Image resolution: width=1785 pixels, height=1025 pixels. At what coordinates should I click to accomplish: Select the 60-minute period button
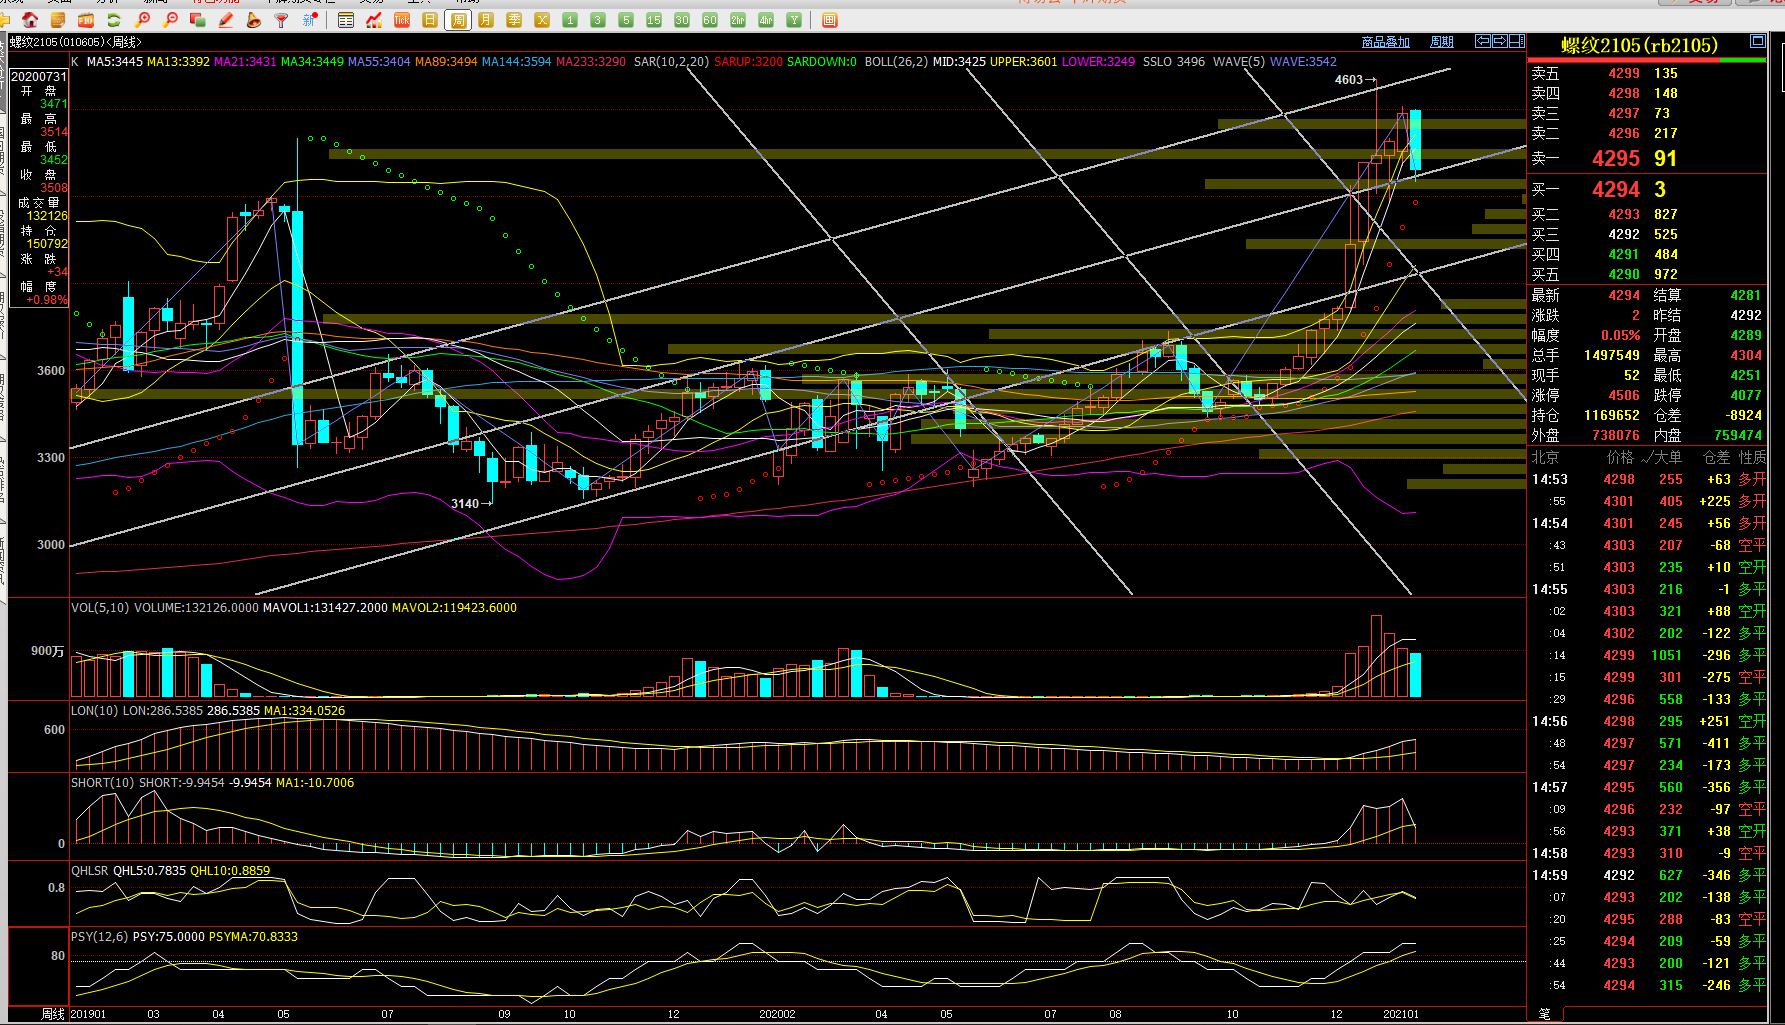pyautogui.click(x=710, y=20)
